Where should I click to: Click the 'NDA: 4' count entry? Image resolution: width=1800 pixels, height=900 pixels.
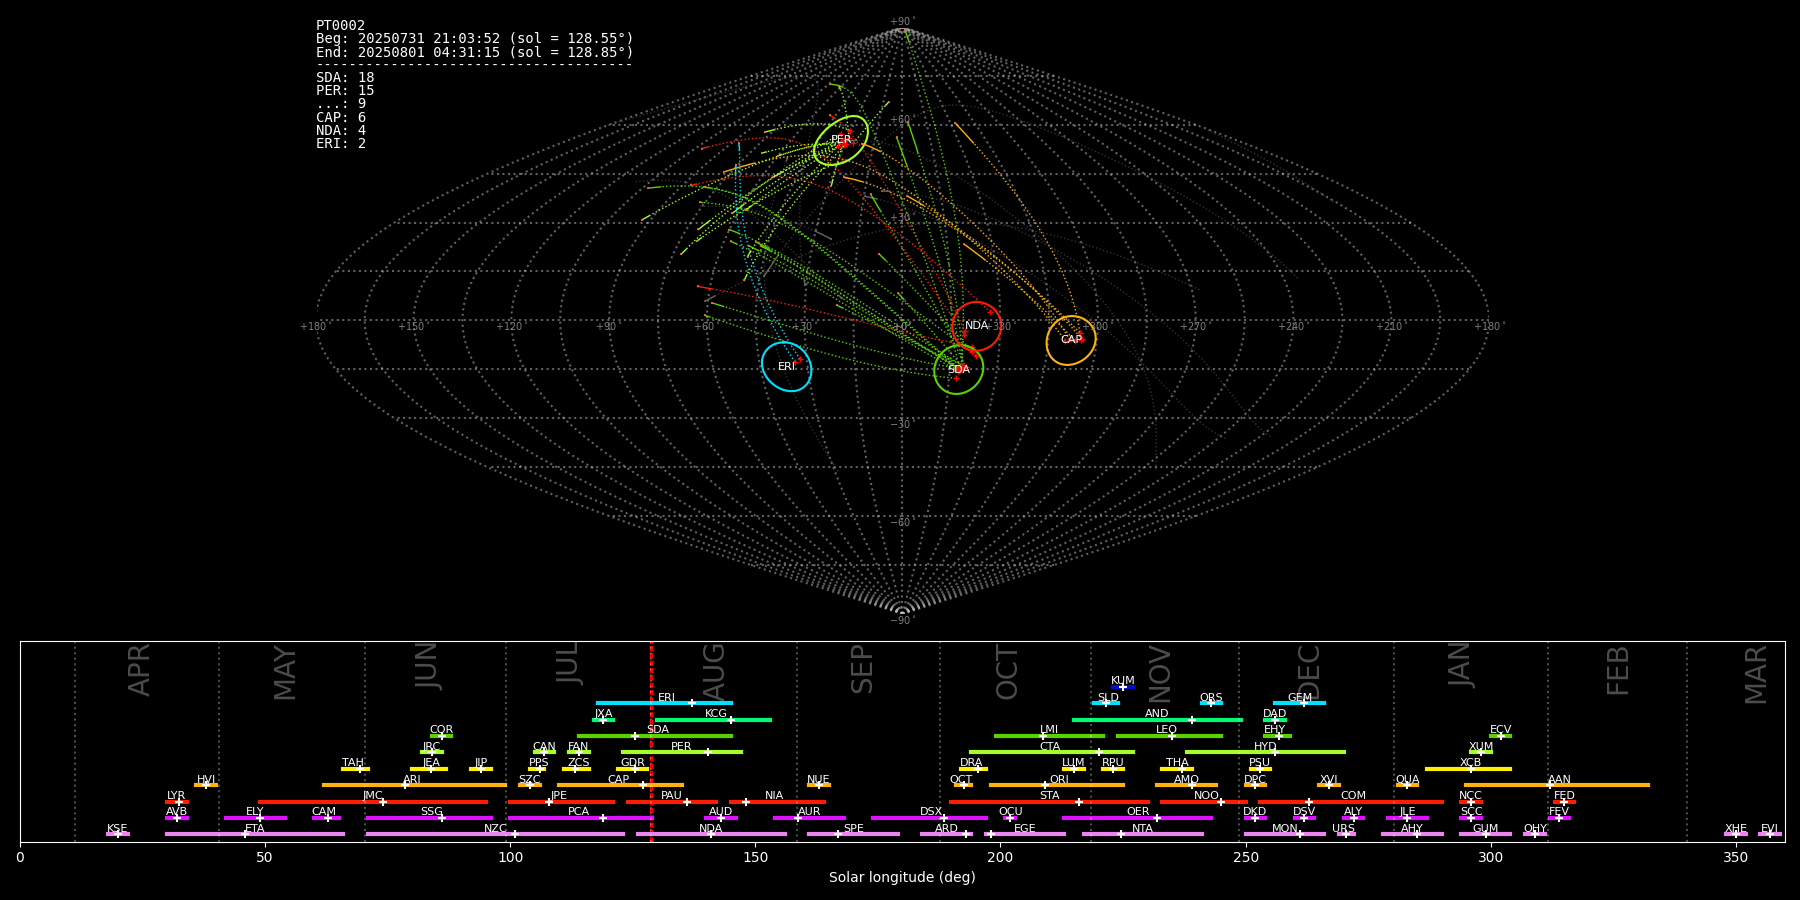tap(341, 130)
